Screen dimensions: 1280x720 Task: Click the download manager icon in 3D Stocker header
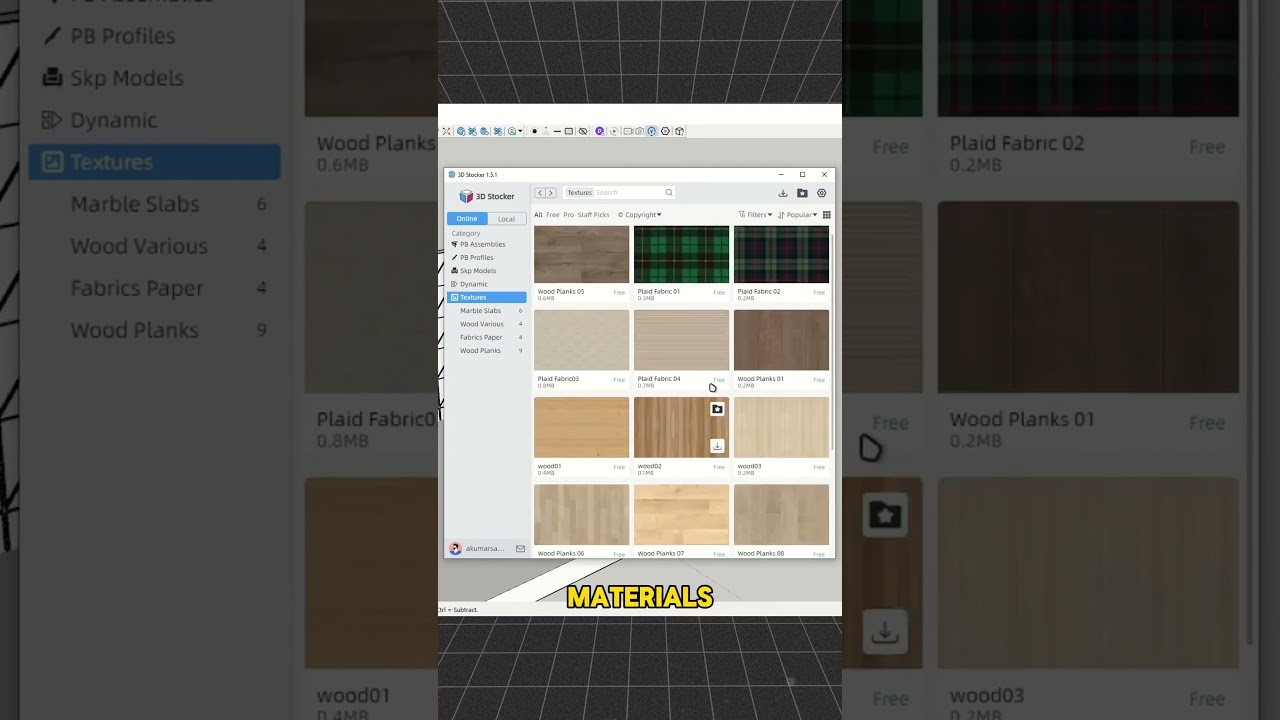tap(783, 193)
